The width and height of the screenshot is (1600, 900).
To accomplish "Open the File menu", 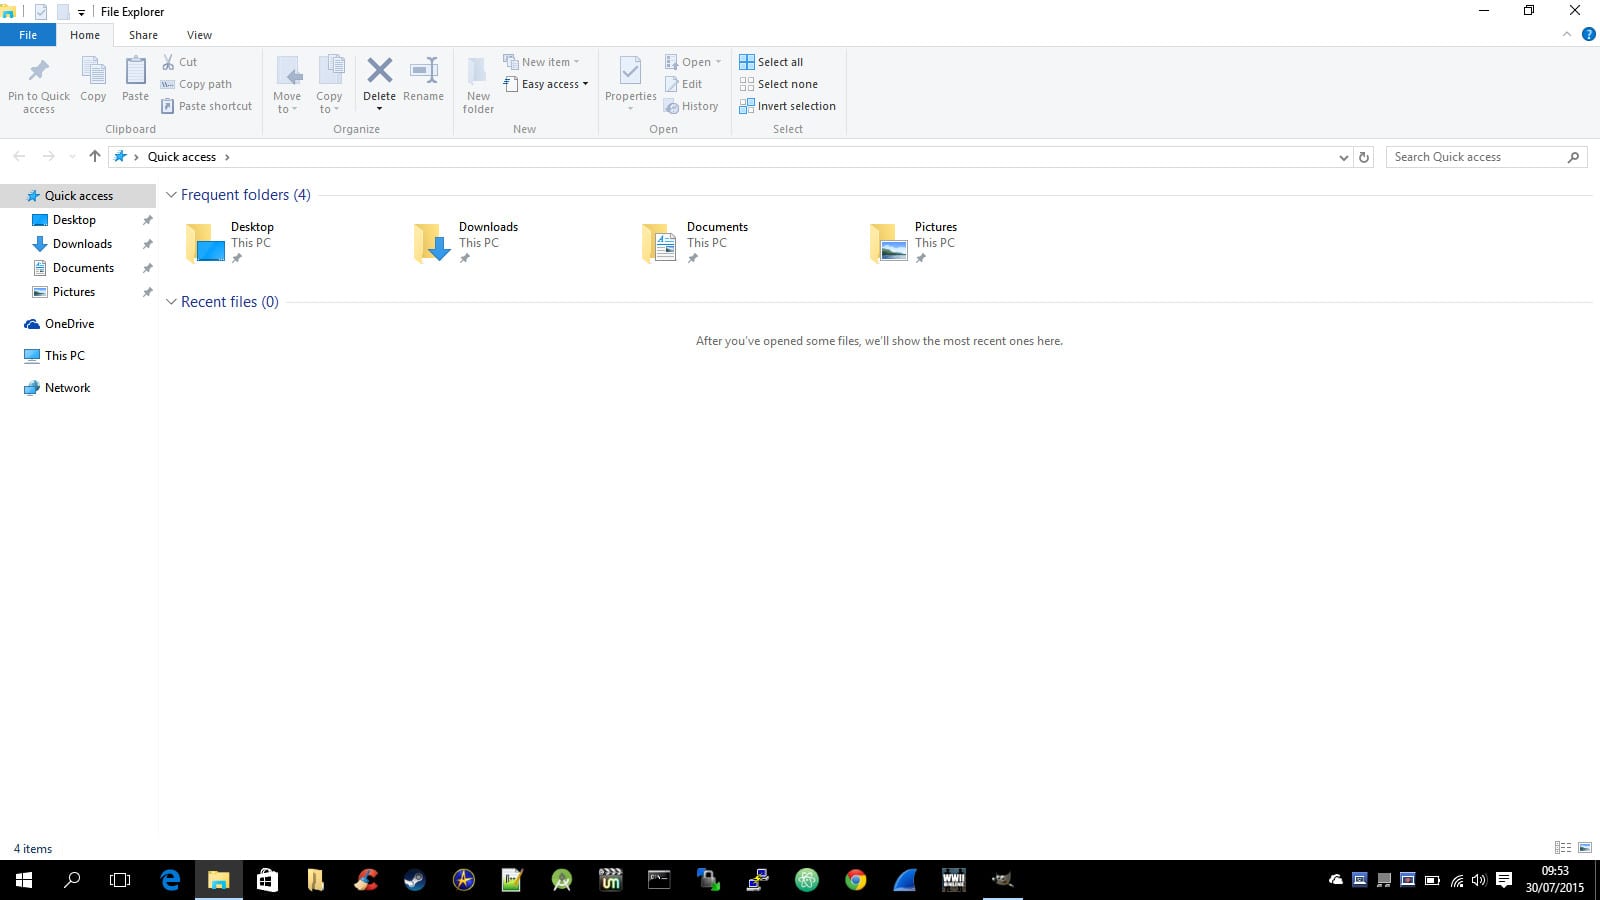I will pos(28,35).
